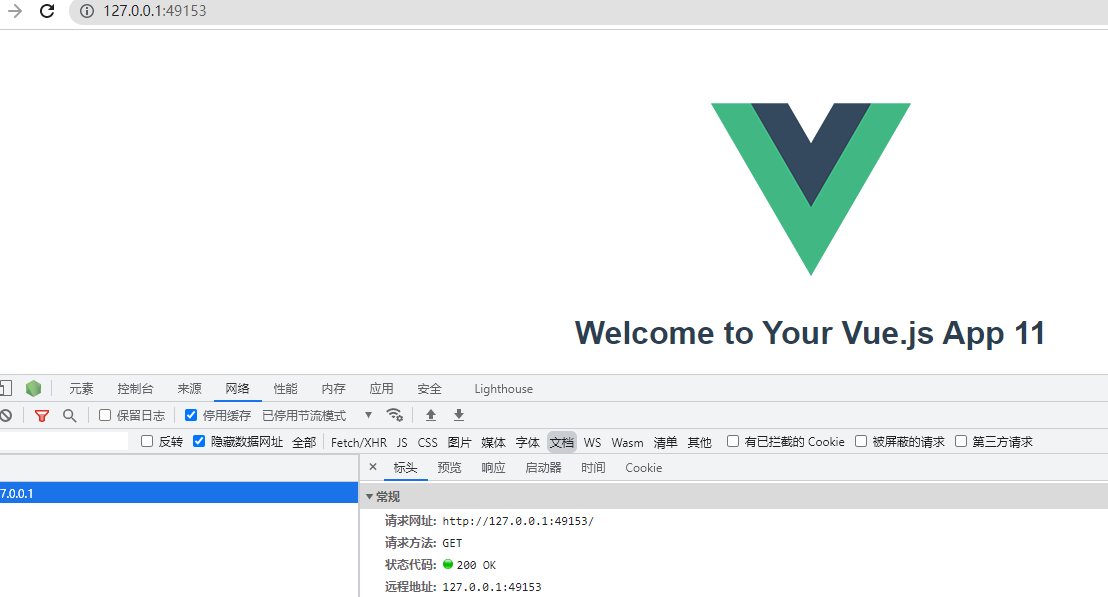Click remote address value 127.0.0.1:49153
Screen dimensions: 1108x597
click(492, 587)
